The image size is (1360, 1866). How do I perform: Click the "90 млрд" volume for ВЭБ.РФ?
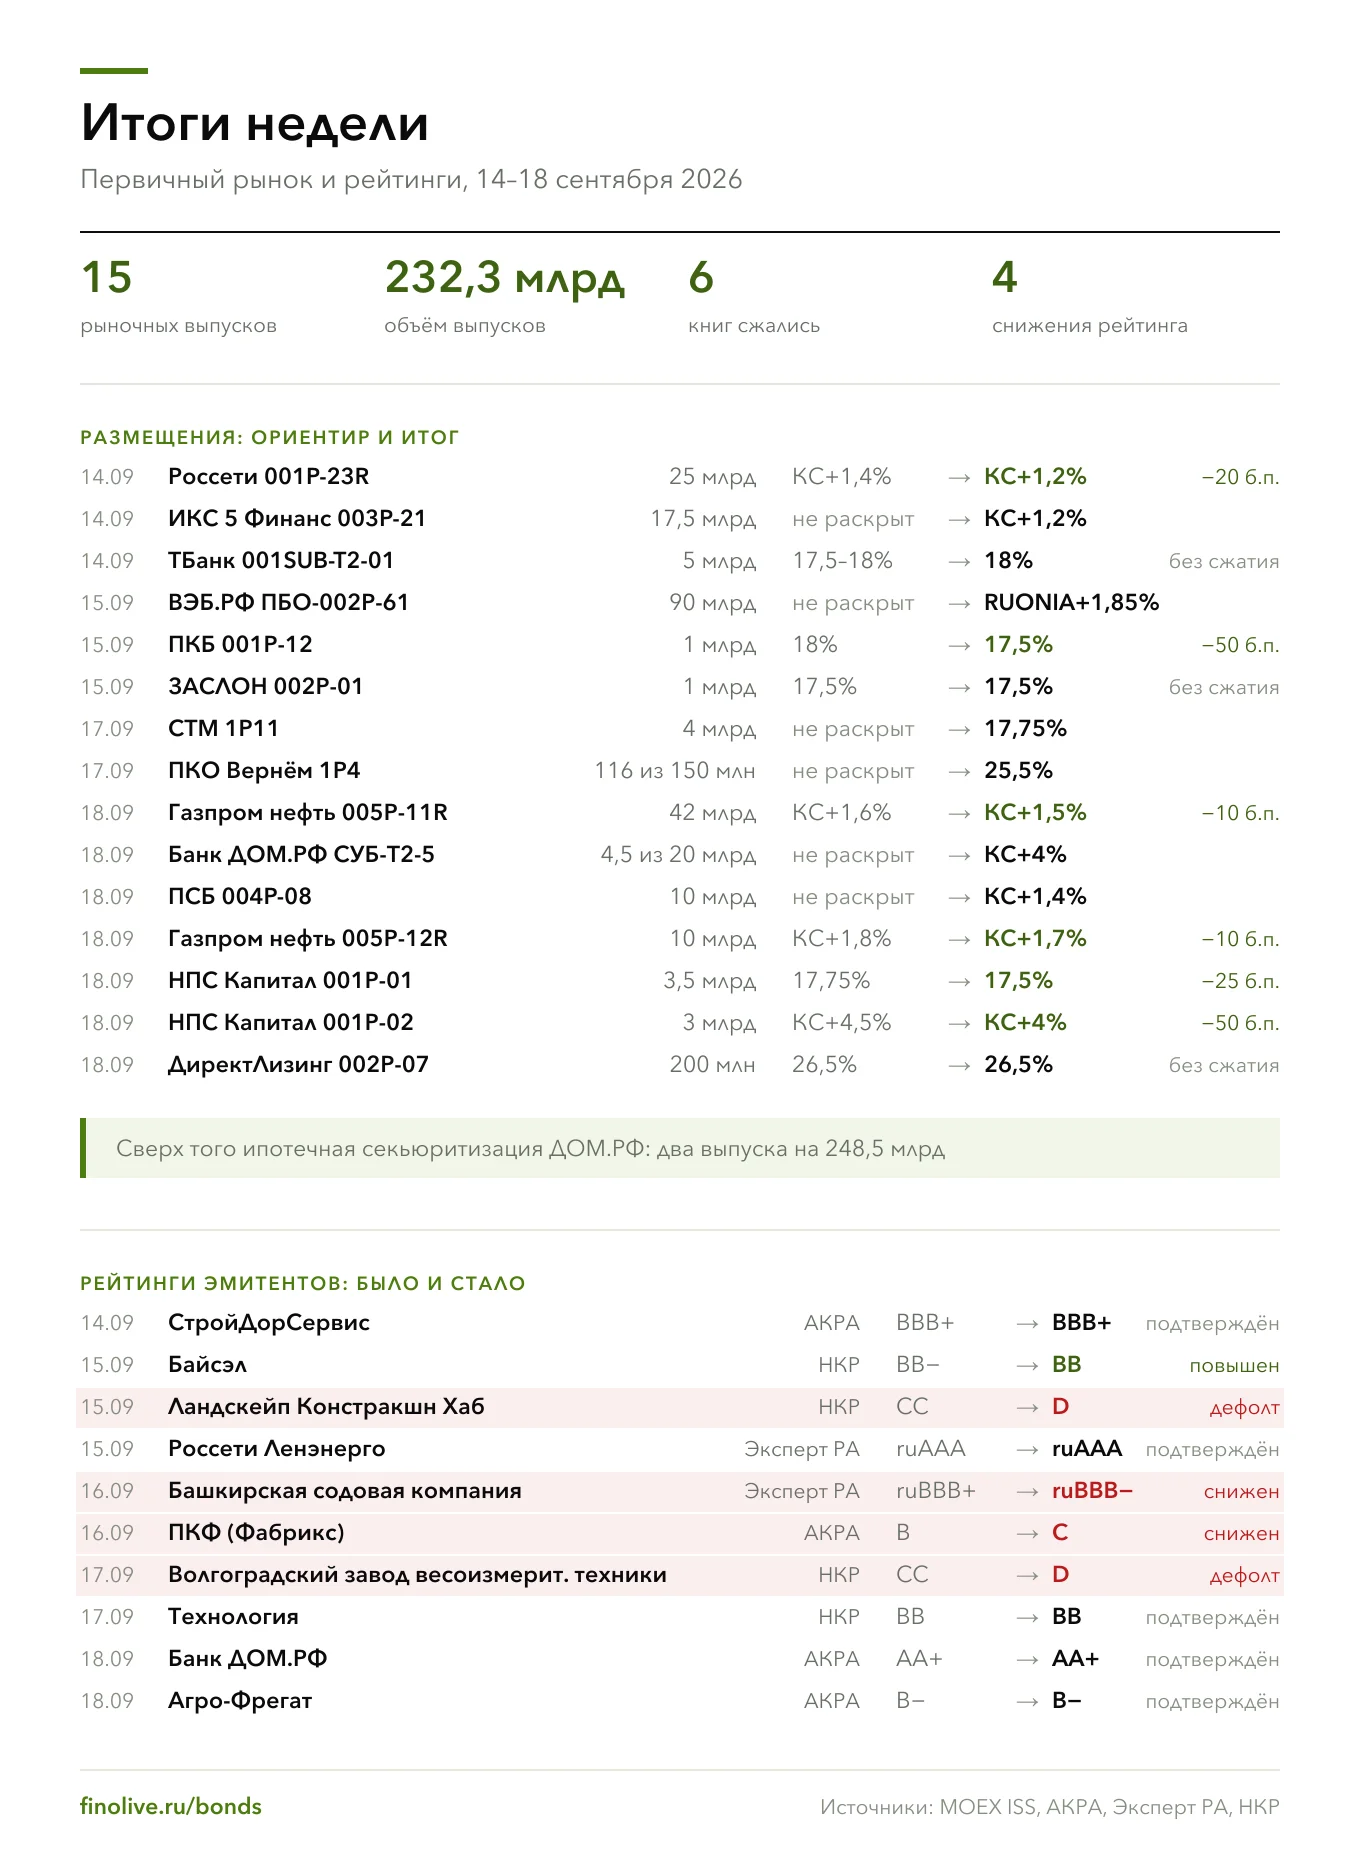pyautogui.click(x=713, y=603)
